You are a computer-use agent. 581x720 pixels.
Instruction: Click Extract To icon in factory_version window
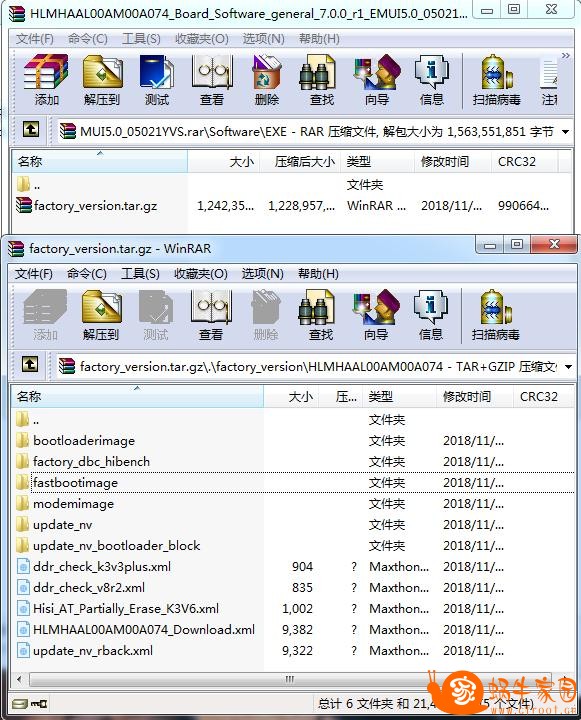pos(101,315)
